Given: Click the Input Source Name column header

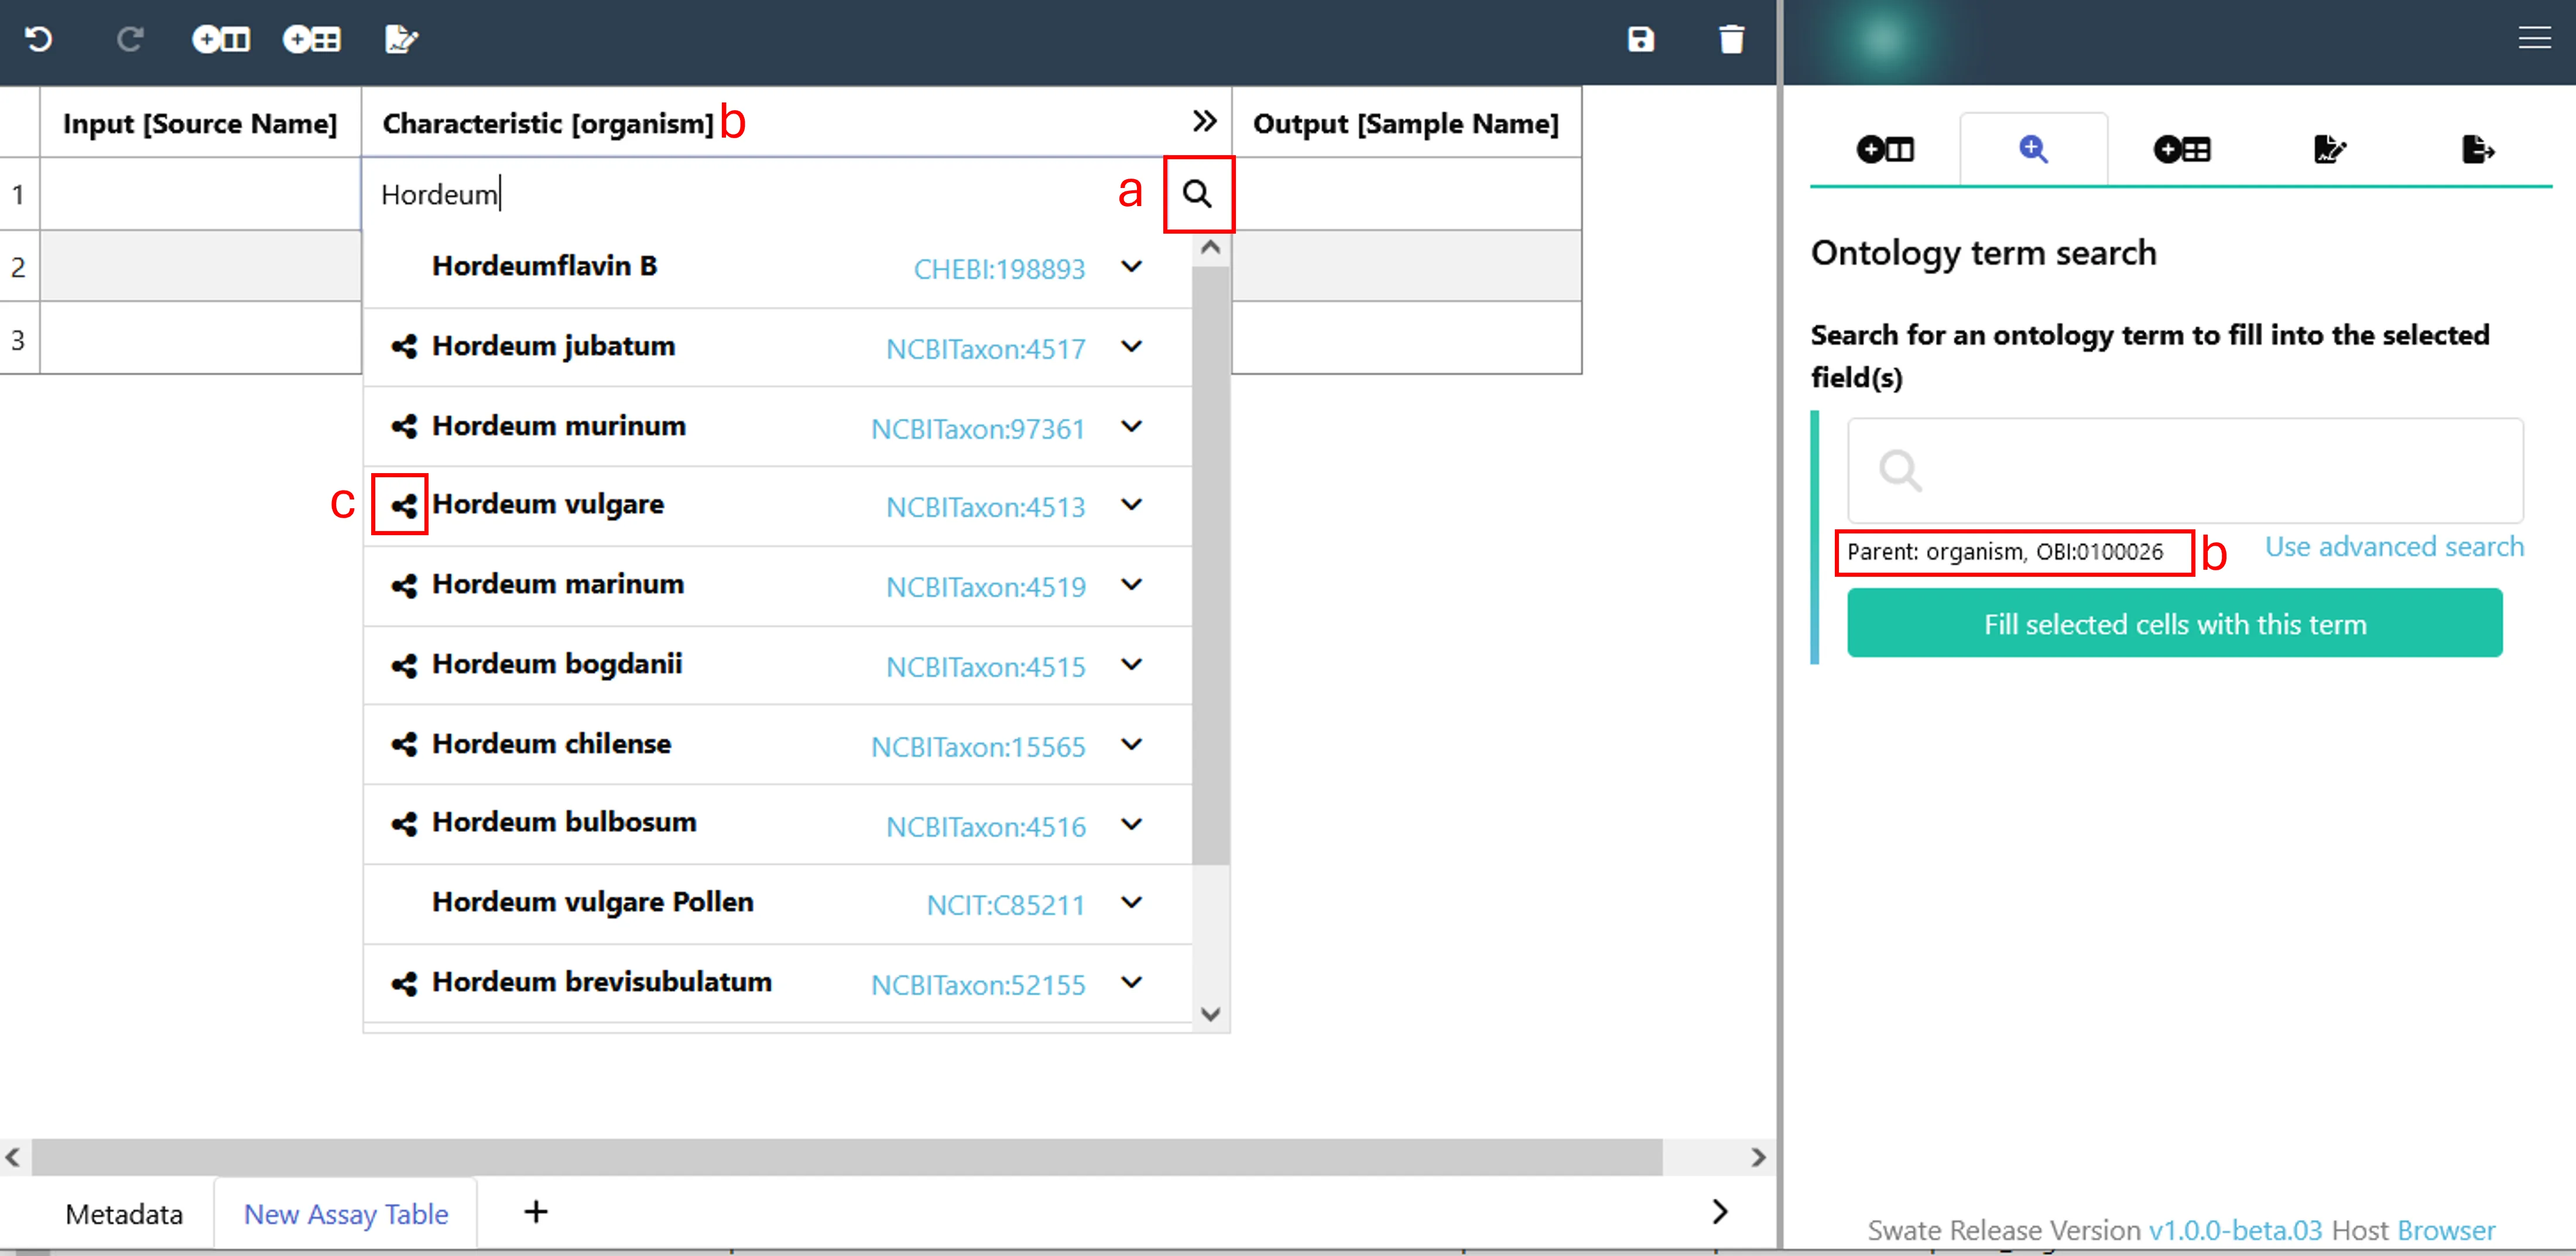Looking at the screenshot, I should [200, 123].
